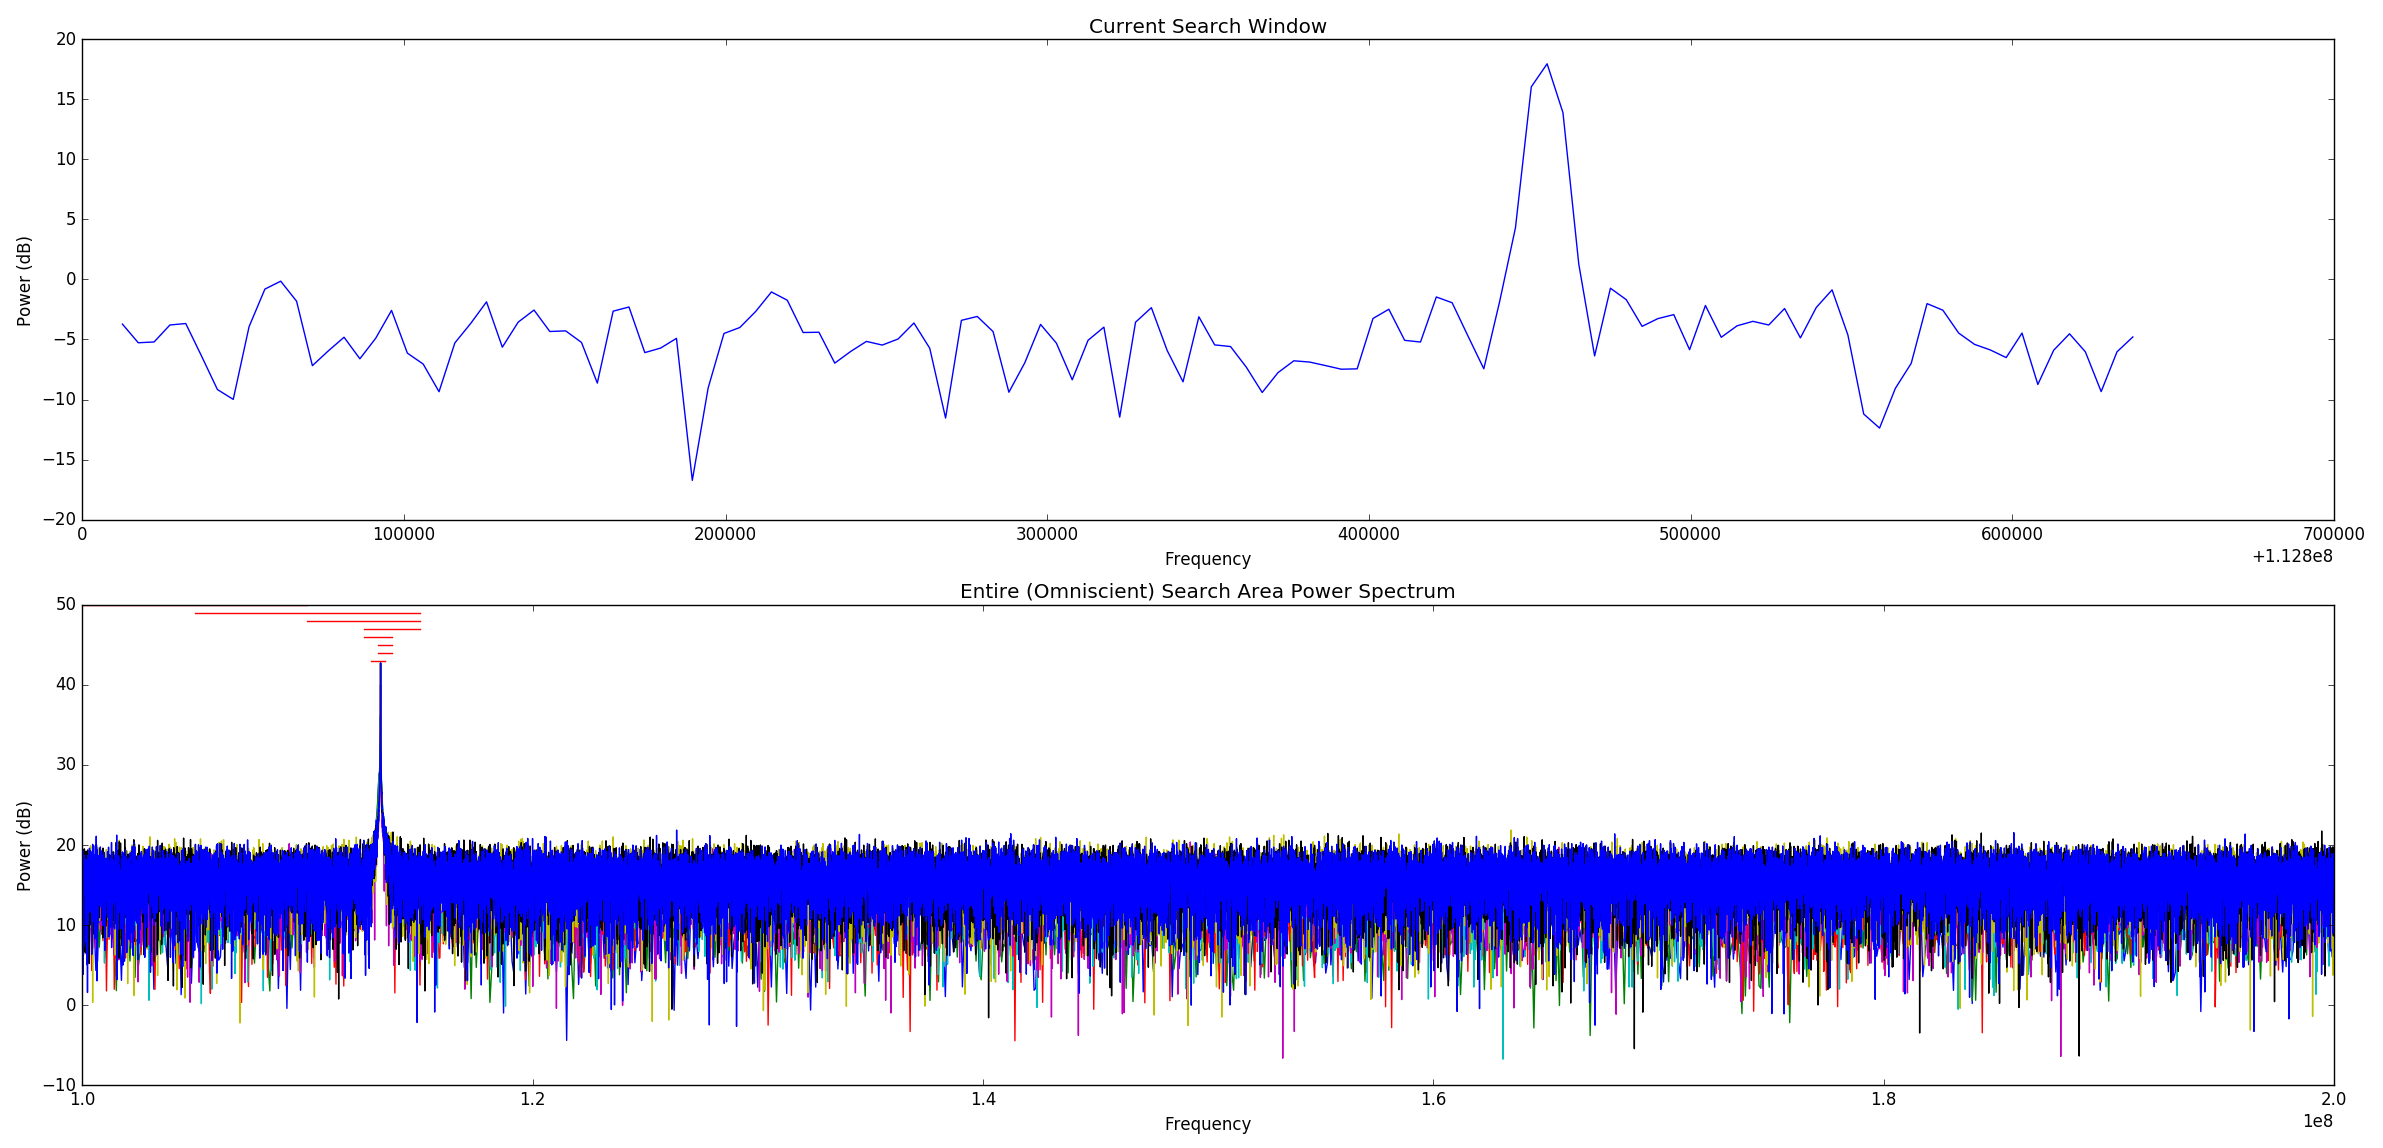Click the tallest peak in the top plot
Viewport: 2383px width, 1148px height.
click(x=1546, y=65)
